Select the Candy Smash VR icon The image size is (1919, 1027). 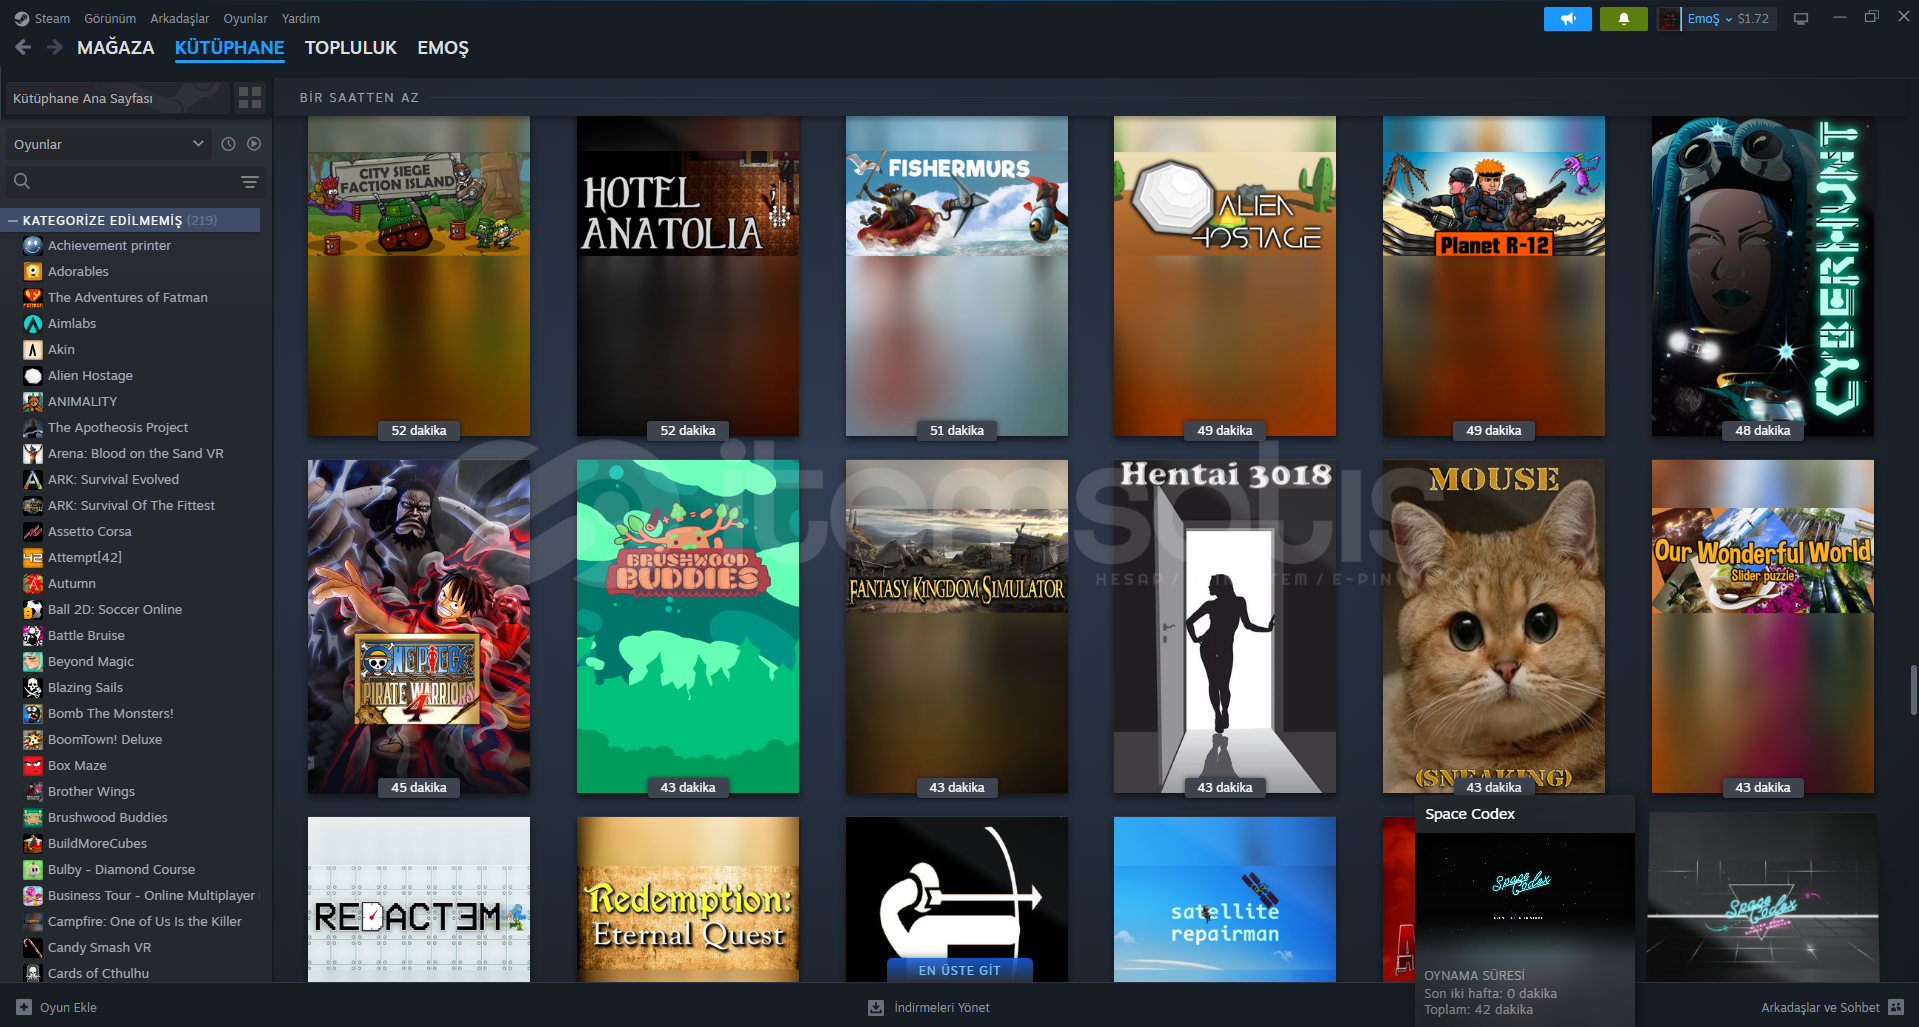pos(33,947)
